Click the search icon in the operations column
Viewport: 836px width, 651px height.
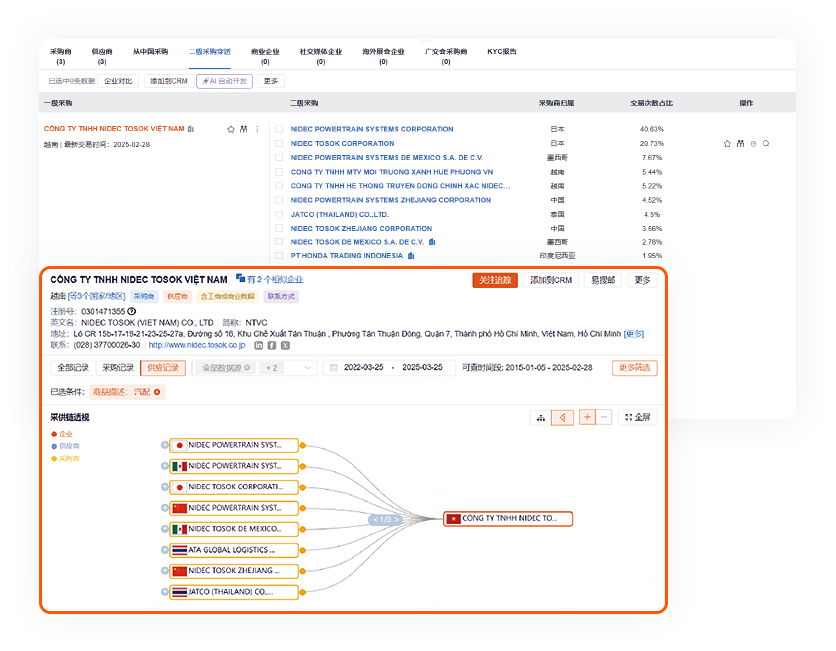(x=766, y=144)
